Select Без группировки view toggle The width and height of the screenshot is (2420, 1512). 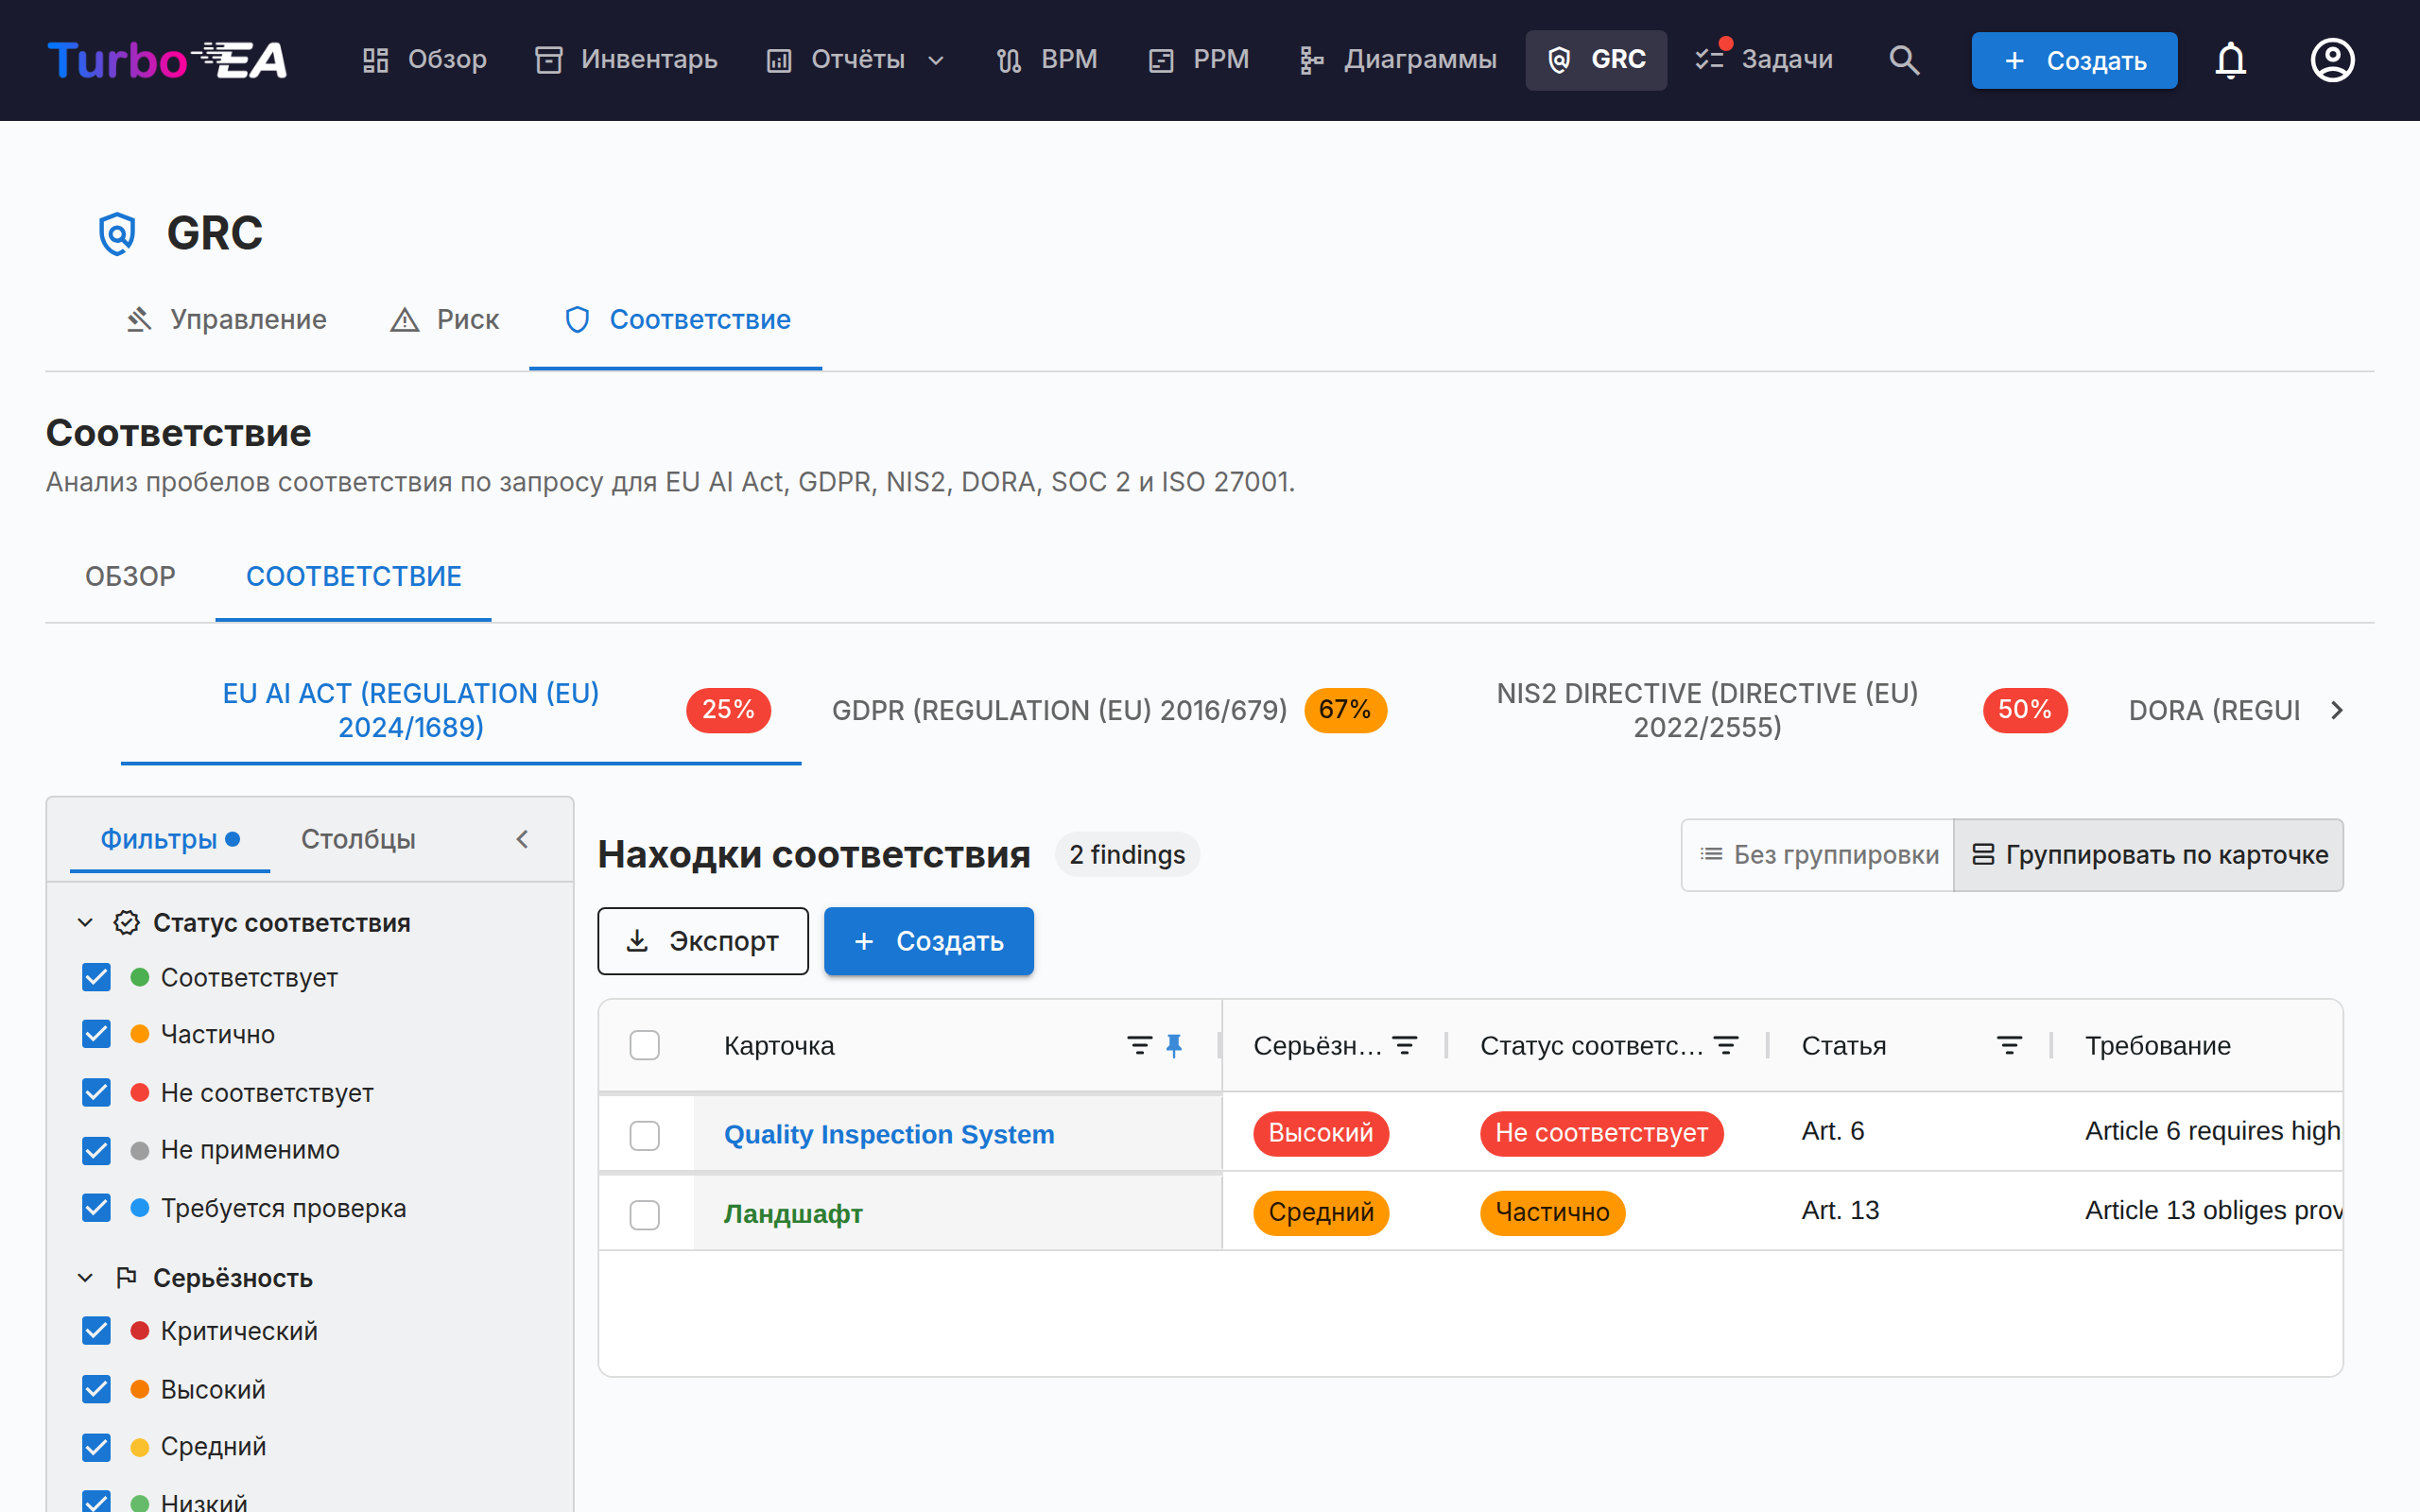(1818, 855)
